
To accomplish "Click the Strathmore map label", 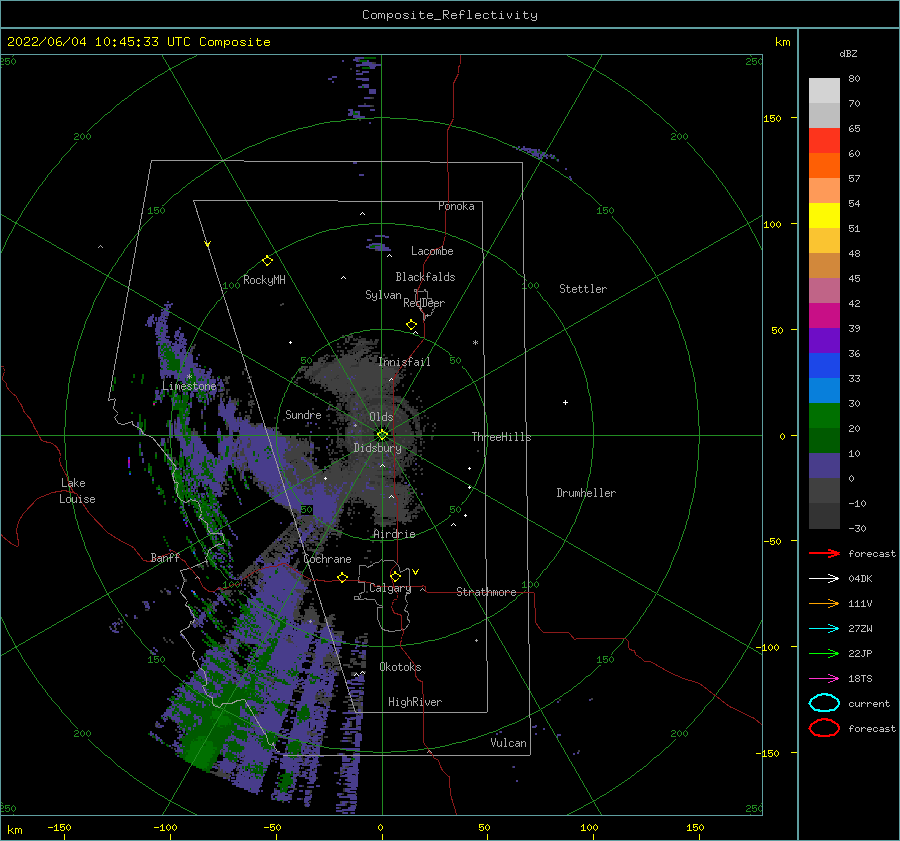I will click(486, 592).
